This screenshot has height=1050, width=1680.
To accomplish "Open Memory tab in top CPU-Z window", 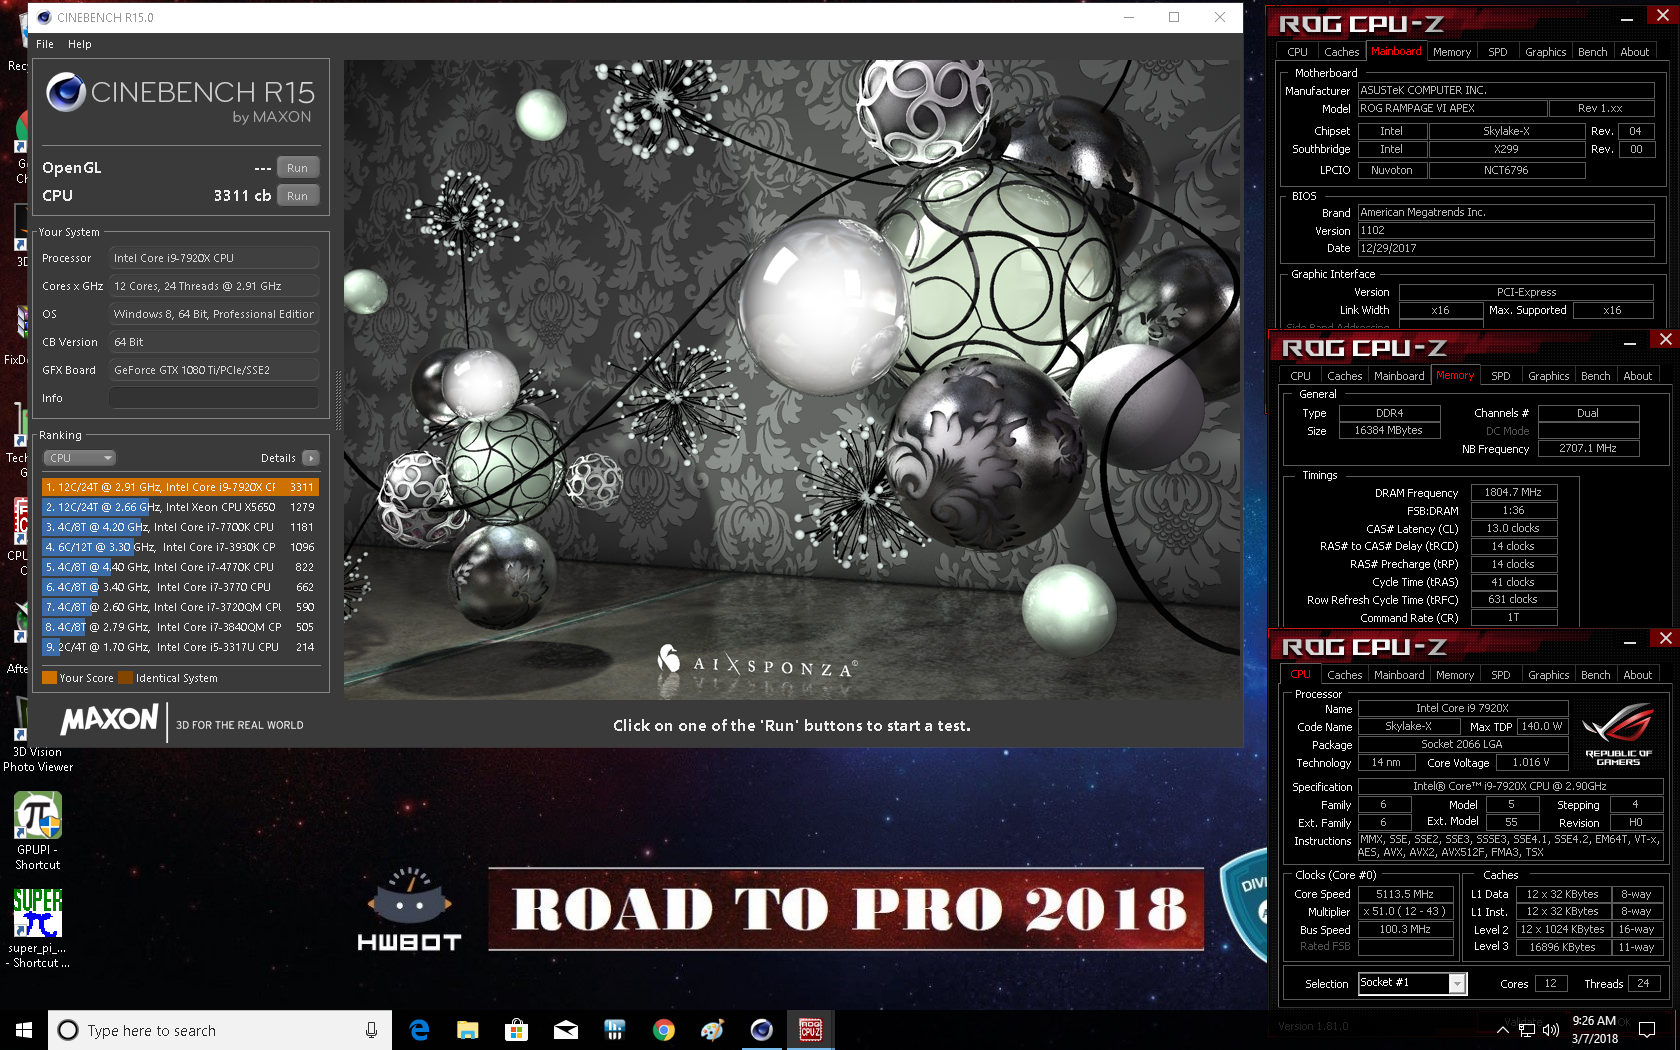I will pos(1451,52).
